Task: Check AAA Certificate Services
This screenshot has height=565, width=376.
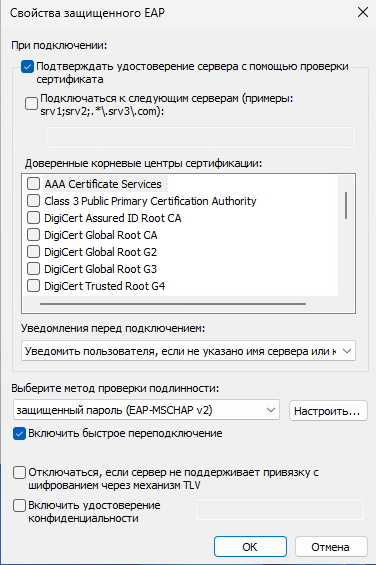Action: pyautogui.click(x=34, y=184)
